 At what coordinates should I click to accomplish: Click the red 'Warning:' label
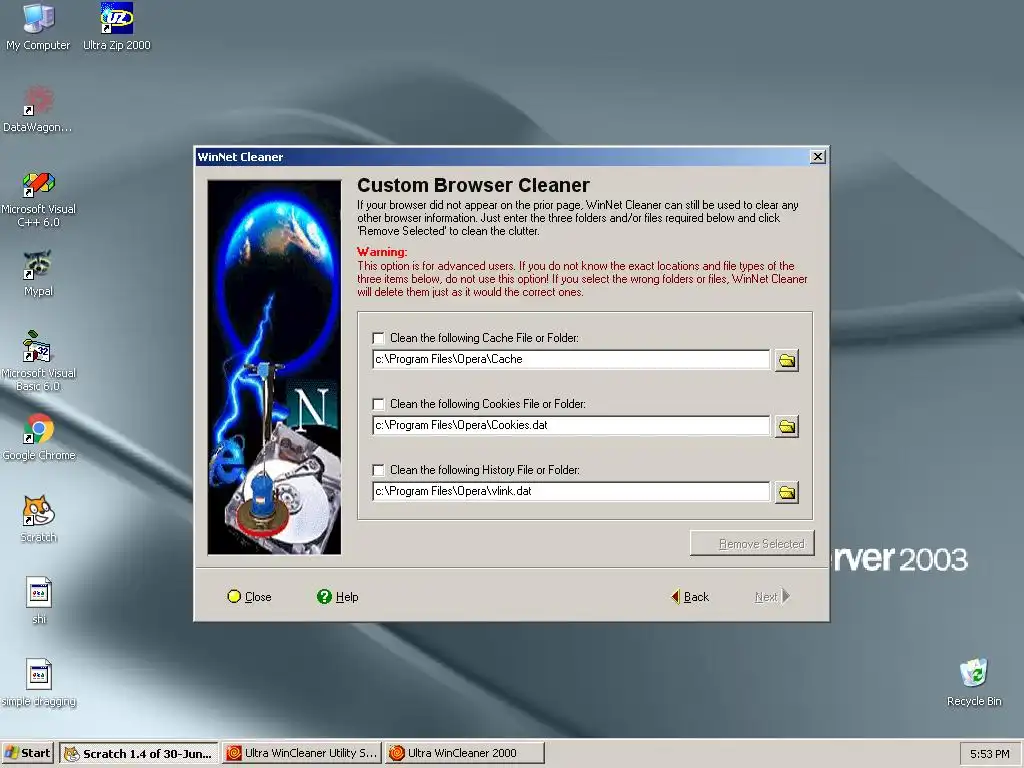pyautogui.click(x=382, y=252)
